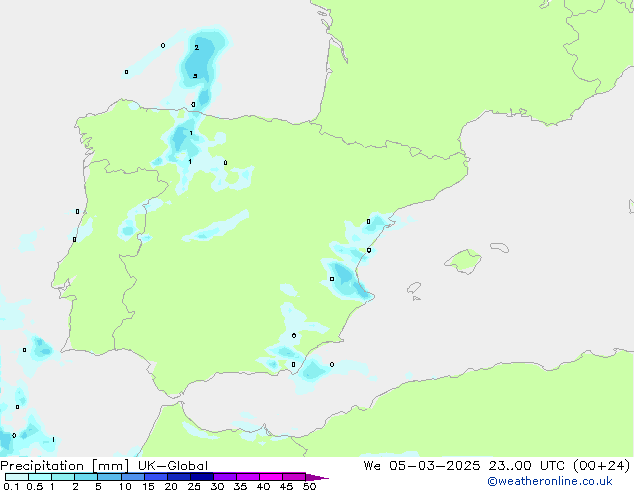Click the Ibiza island outline
Viewport: 634px width, 490px height.
pyautogui.click(x=414, y=288)
